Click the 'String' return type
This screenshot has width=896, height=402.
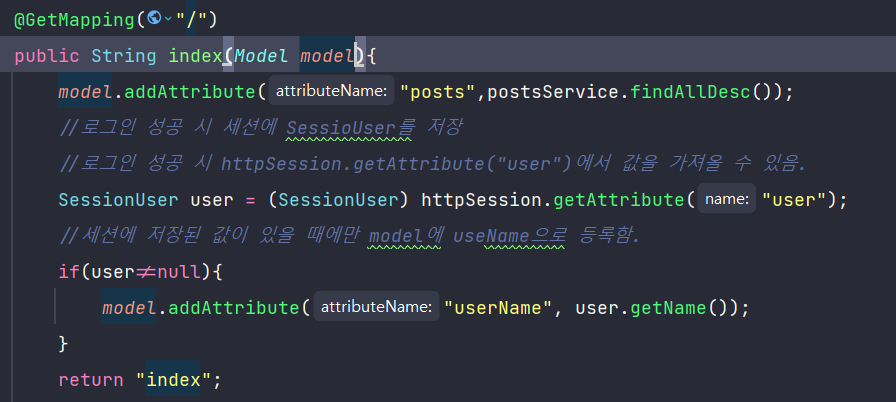pyautogui.click(x=123, y=56)
